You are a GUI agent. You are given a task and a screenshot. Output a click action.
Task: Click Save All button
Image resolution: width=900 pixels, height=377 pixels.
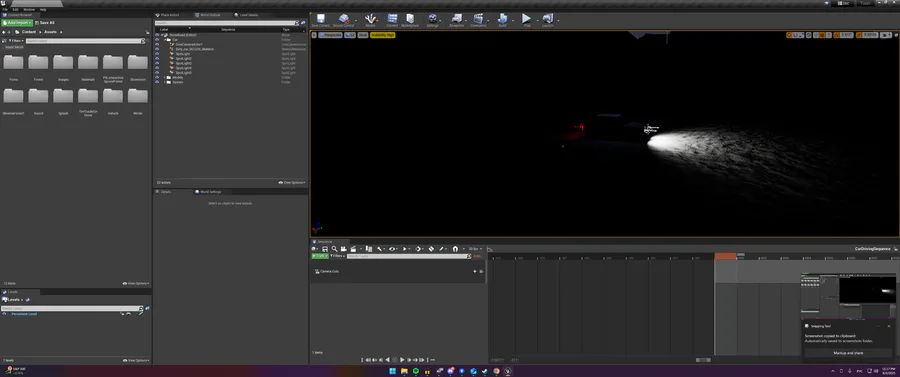pos(45,23)
